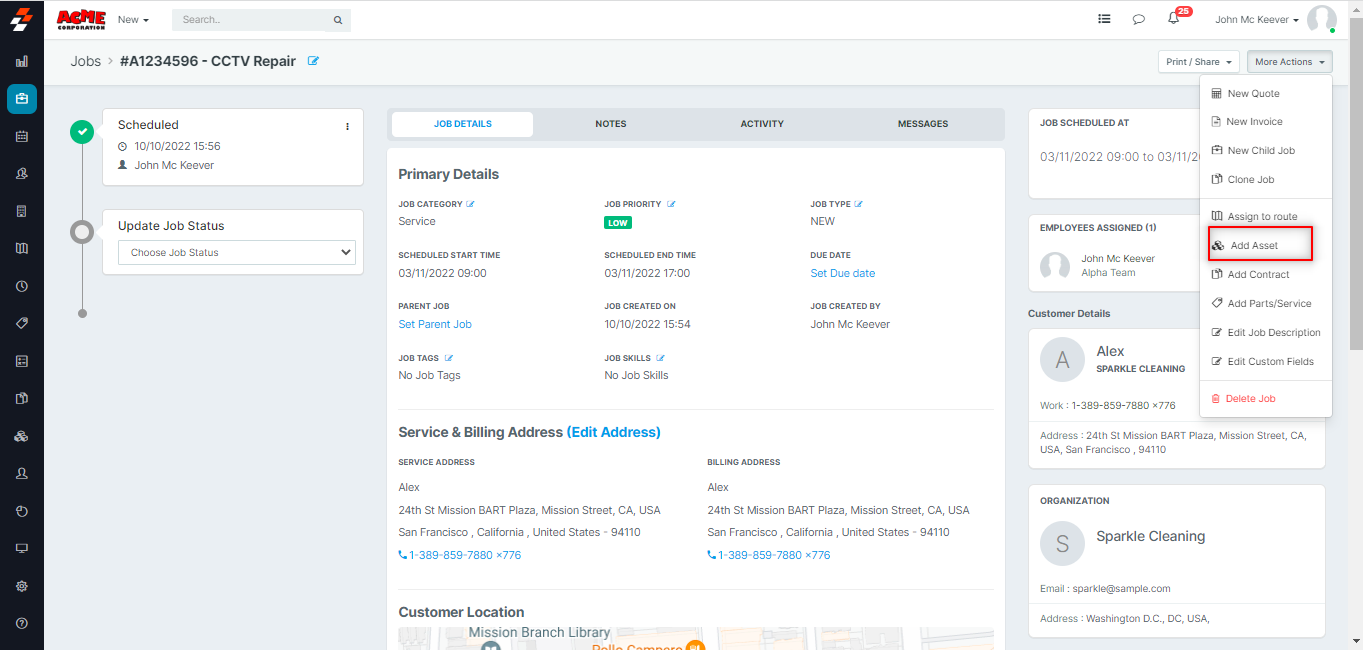
Task: Switch to the Notes tab
Action: coord(610,124)
